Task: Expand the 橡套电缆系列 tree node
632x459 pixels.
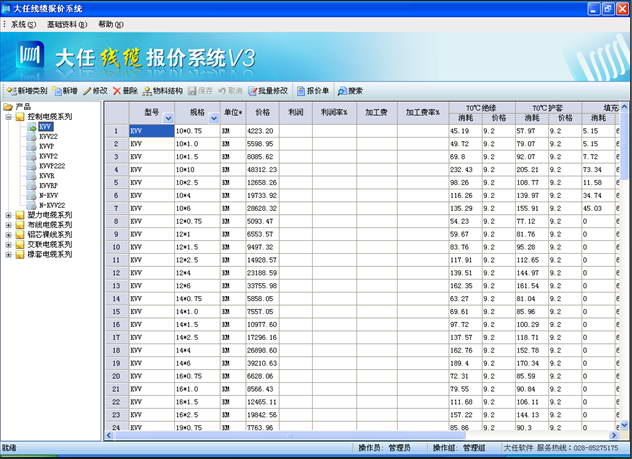Action: [x=8, y=254]
